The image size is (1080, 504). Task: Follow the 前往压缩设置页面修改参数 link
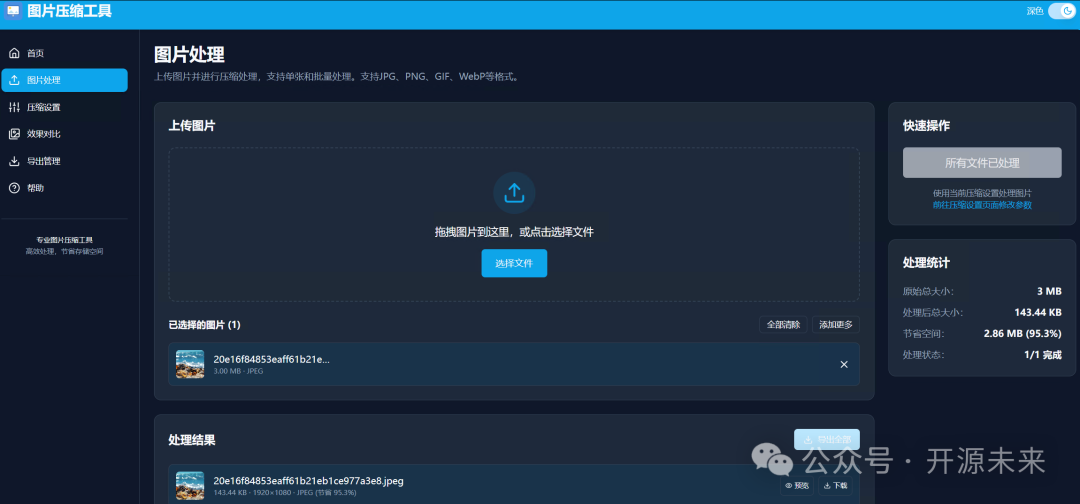point(982,205)
